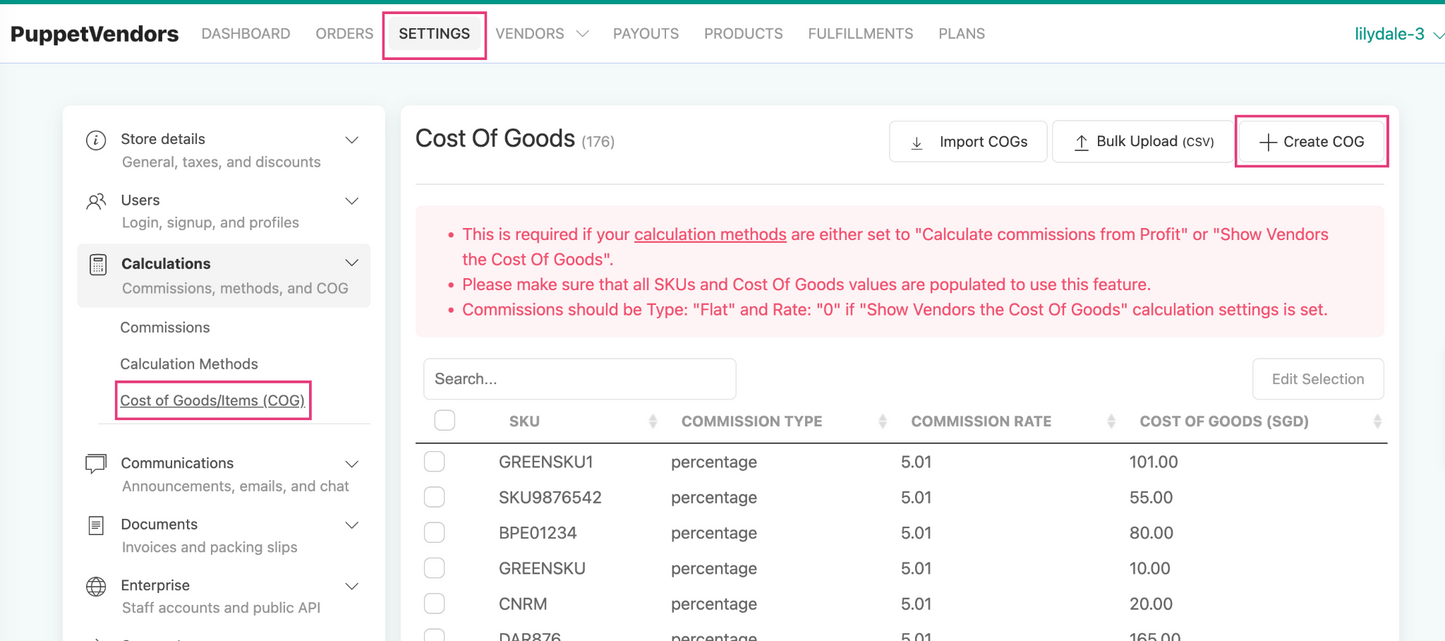The width and height of the screenshot is (1445, 641).
Task: Click the Communications chat bubble icon
Action: click(x=96, y=464)
